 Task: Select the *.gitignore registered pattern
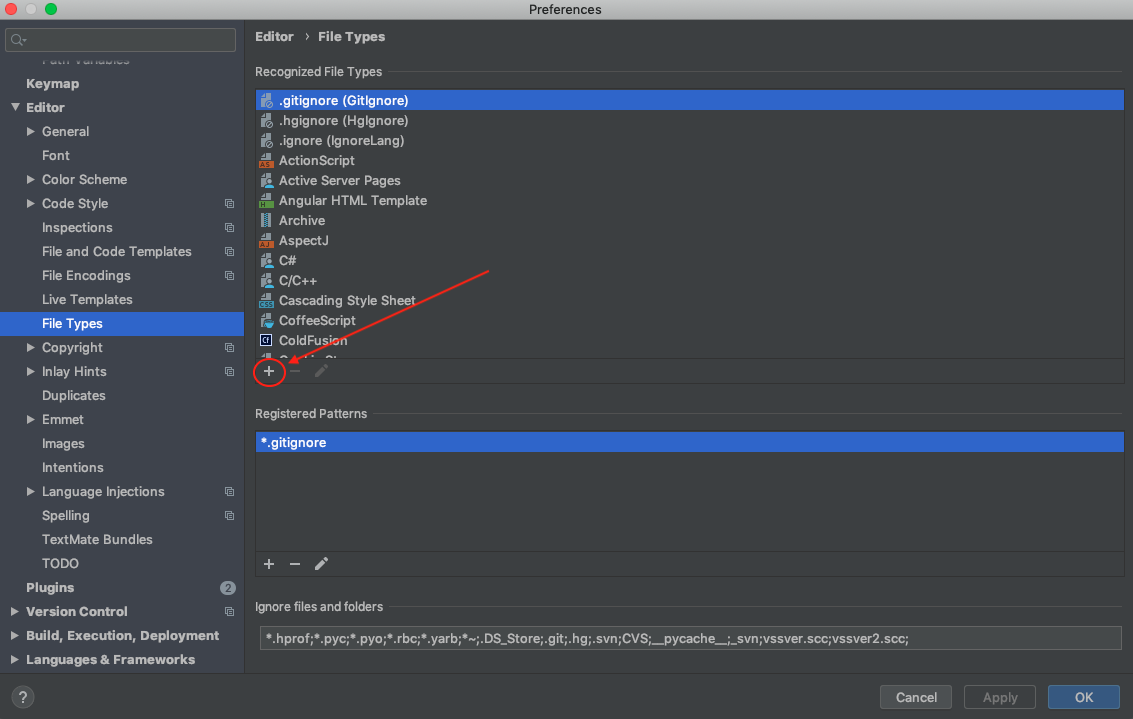[690, 442]
